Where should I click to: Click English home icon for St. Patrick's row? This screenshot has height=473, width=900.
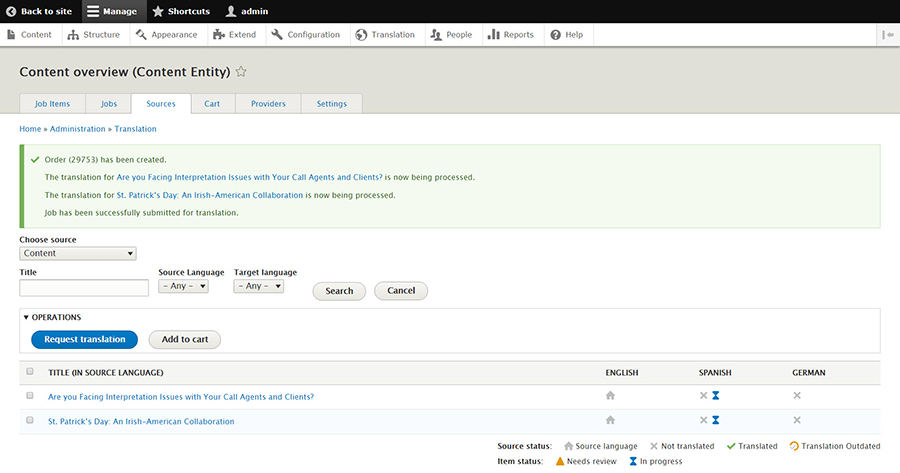point(610,420)
